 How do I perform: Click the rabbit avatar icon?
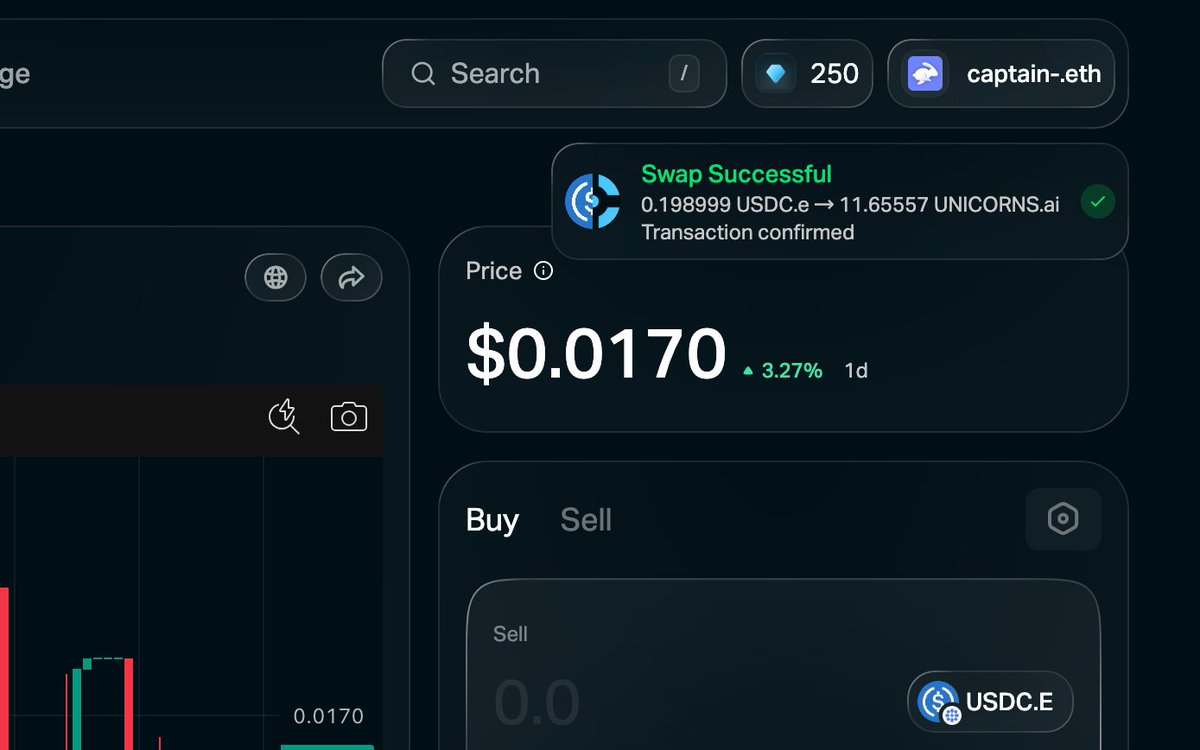[x=926, y=74]
